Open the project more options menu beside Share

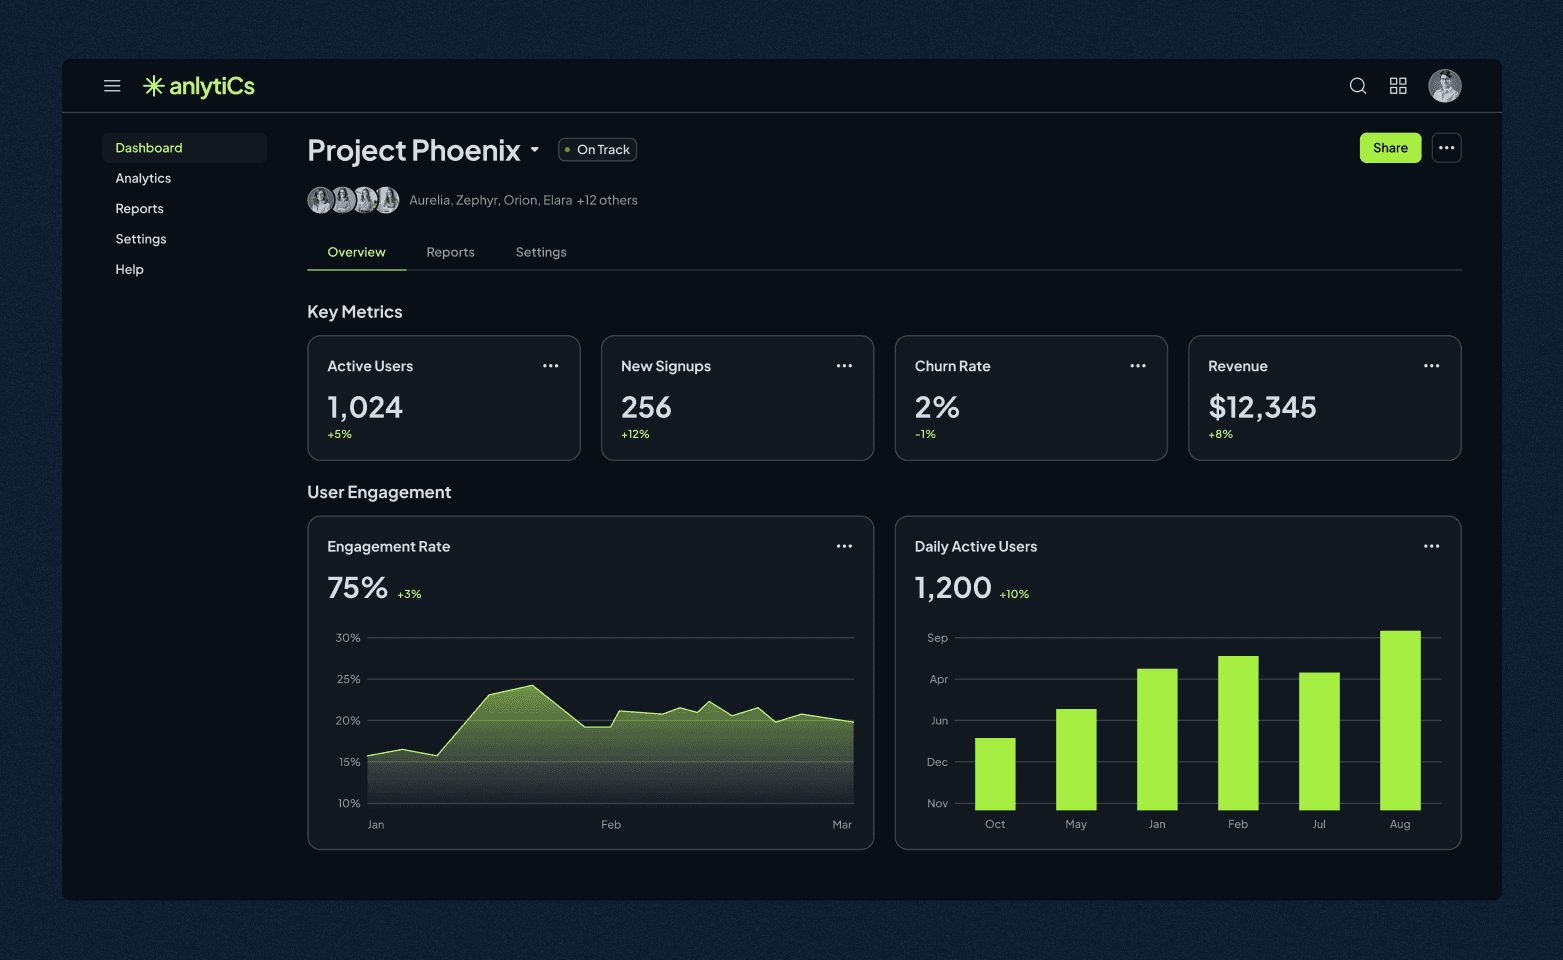[1447, 148]
